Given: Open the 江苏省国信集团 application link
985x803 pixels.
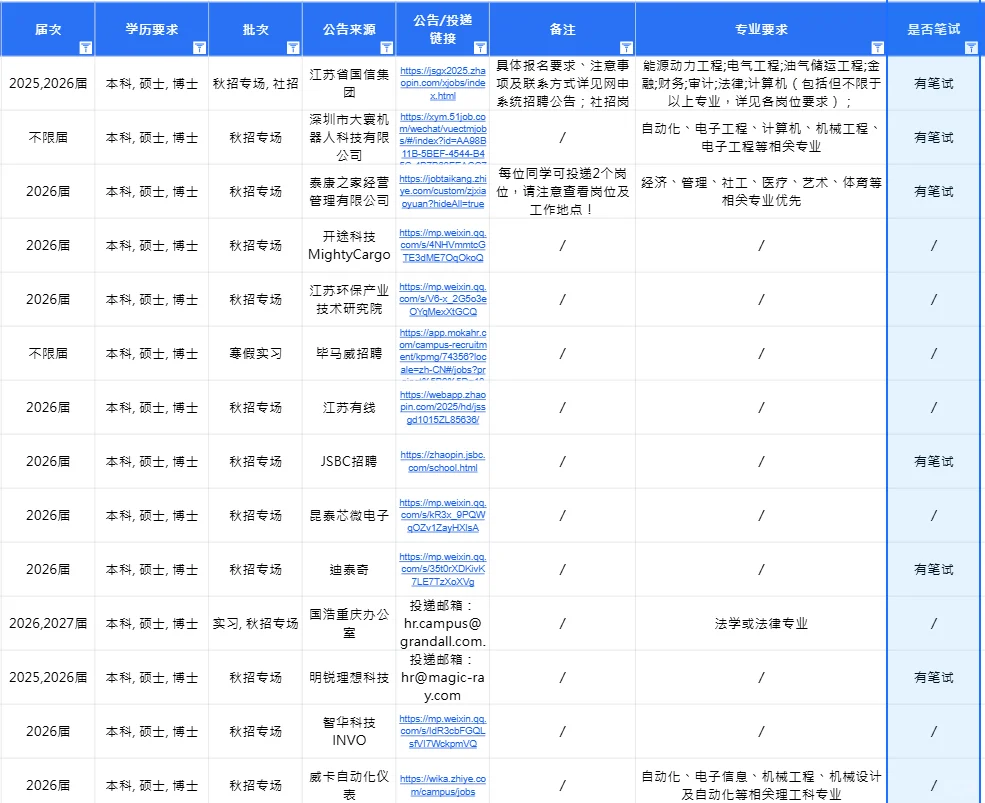Looking at the screenshot, I should tap(441, 83).
